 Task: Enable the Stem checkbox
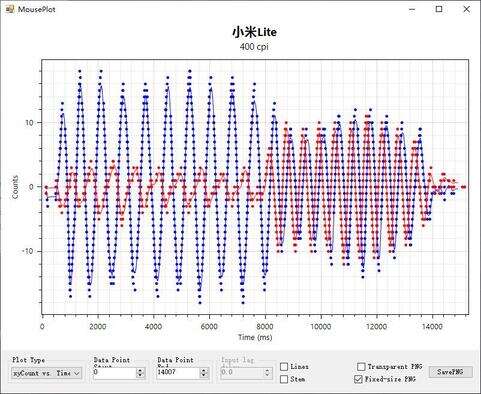[284, 379]
